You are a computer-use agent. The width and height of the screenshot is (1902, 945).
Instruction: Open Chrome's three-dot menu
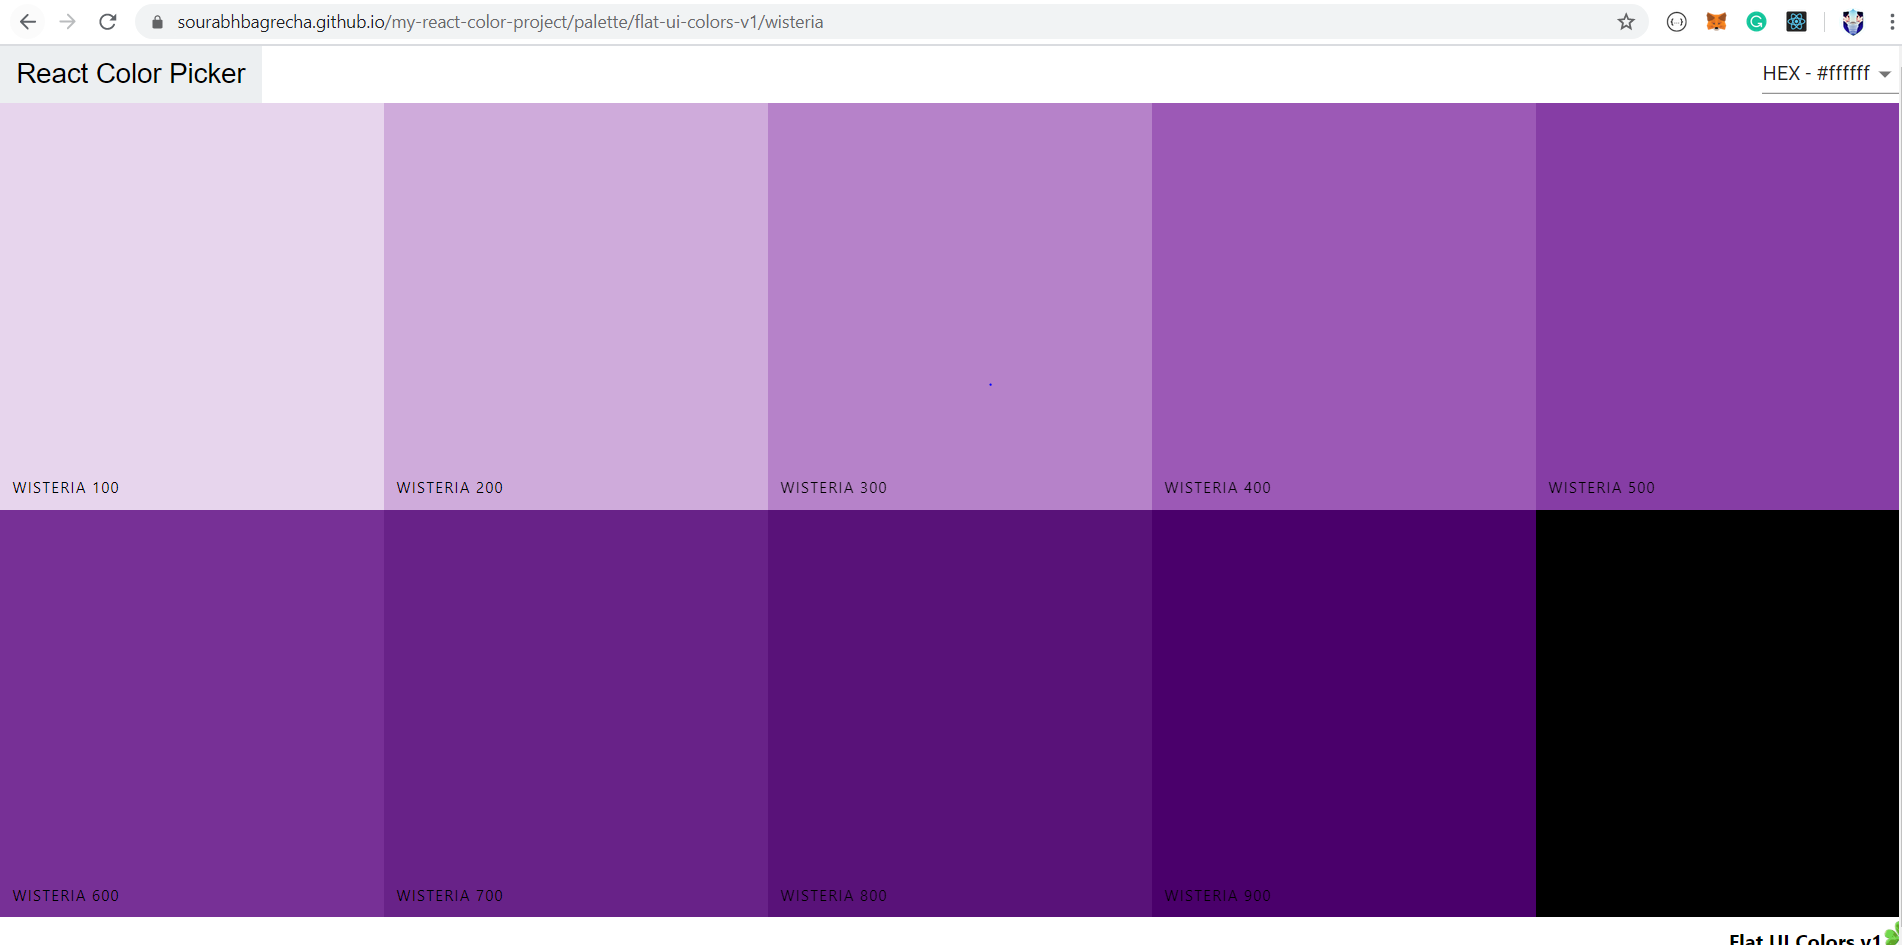(x=1892, y=22)
